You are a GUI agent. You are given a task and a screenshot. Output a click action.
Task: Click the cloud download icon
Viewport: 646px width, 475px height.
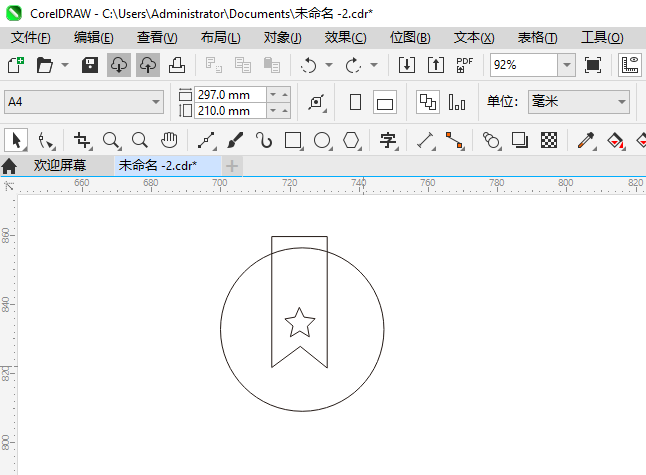coord(119,65)
